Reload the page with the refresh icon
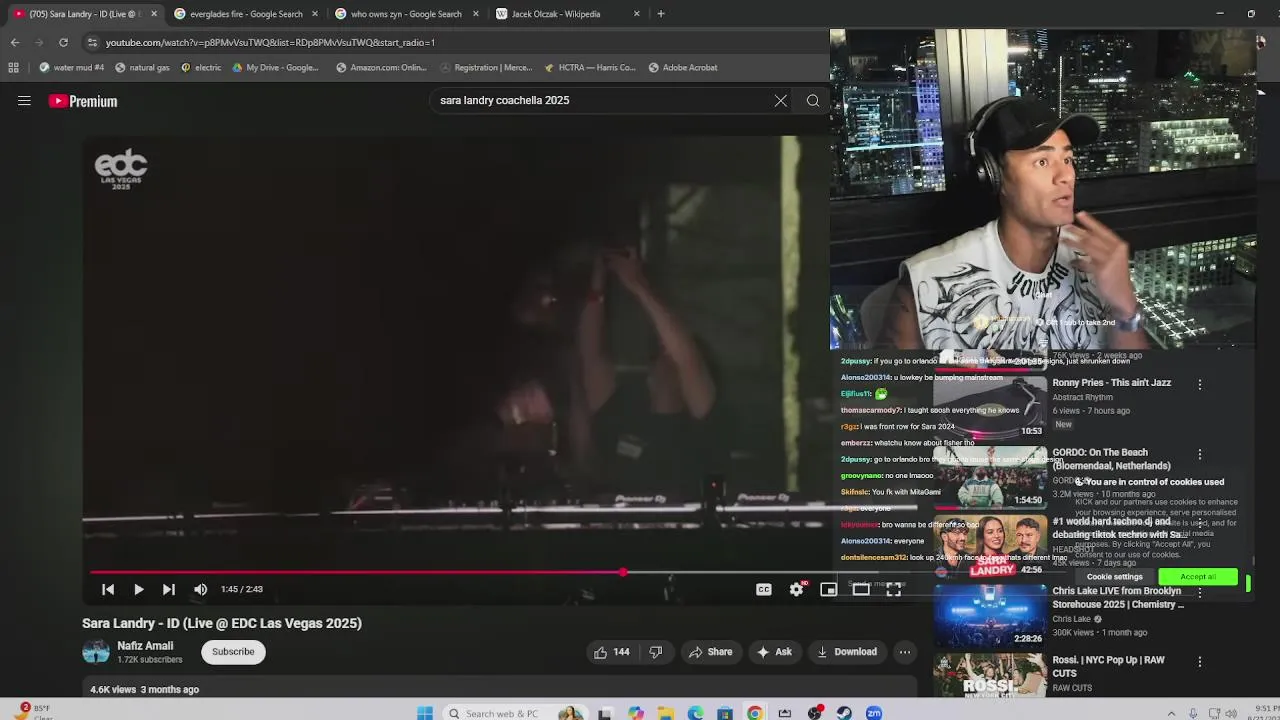1280x720 pixels. [63, 42]
